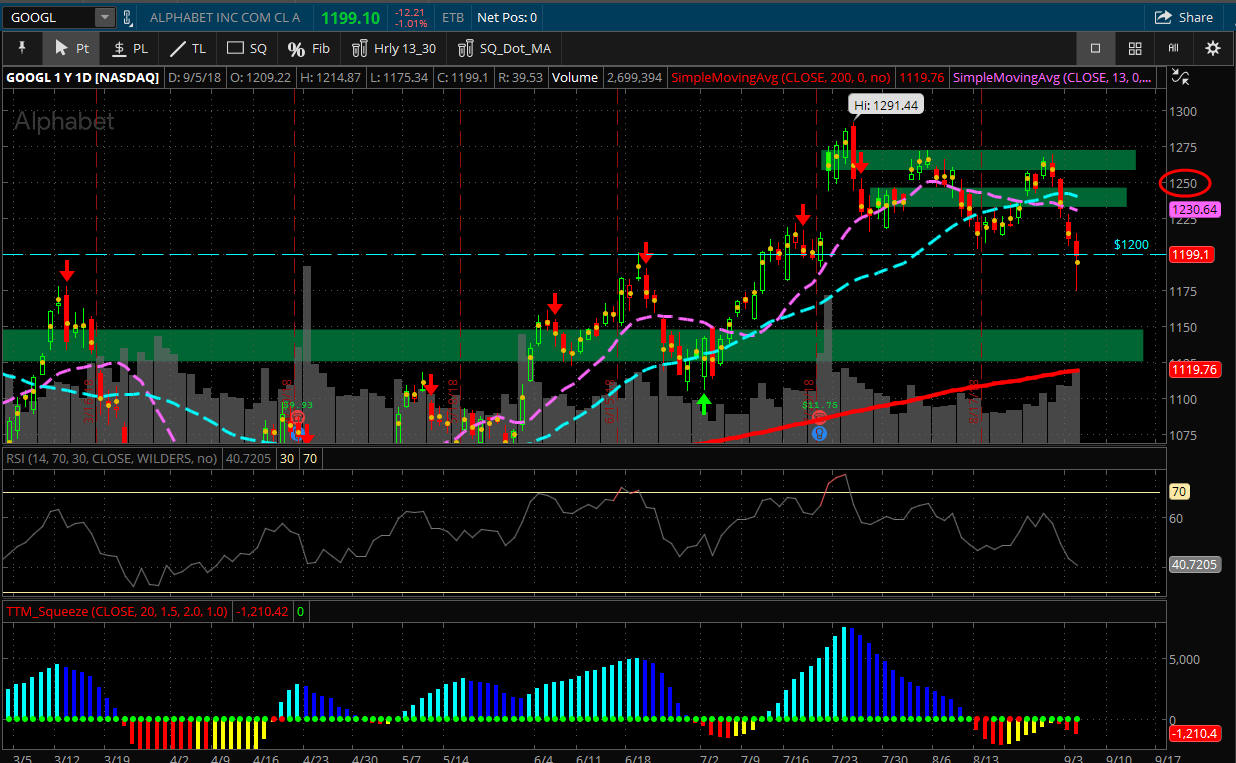Image resolution: width=1236 pixels, height=763 pixels.
Task: Load the SQ_Dot_MA study set
Action: click(503, 48)
